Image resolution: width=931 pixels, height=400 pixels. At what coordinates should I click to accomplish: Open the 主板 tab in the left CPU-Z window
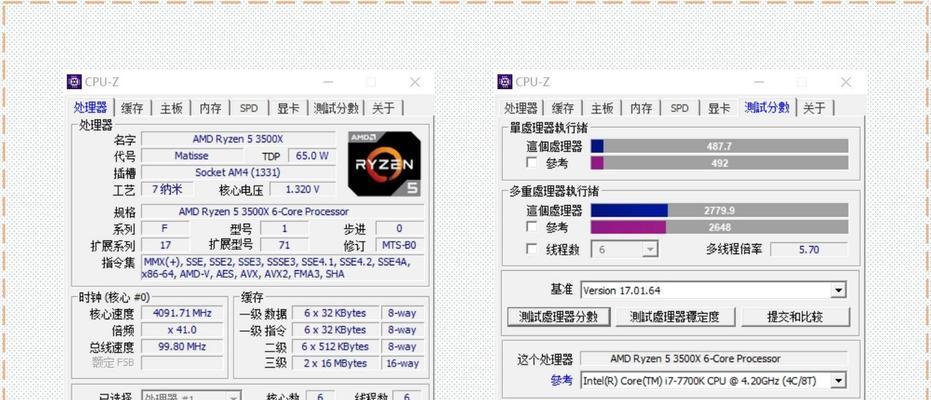pyautogui.click(x=171, y=108)
